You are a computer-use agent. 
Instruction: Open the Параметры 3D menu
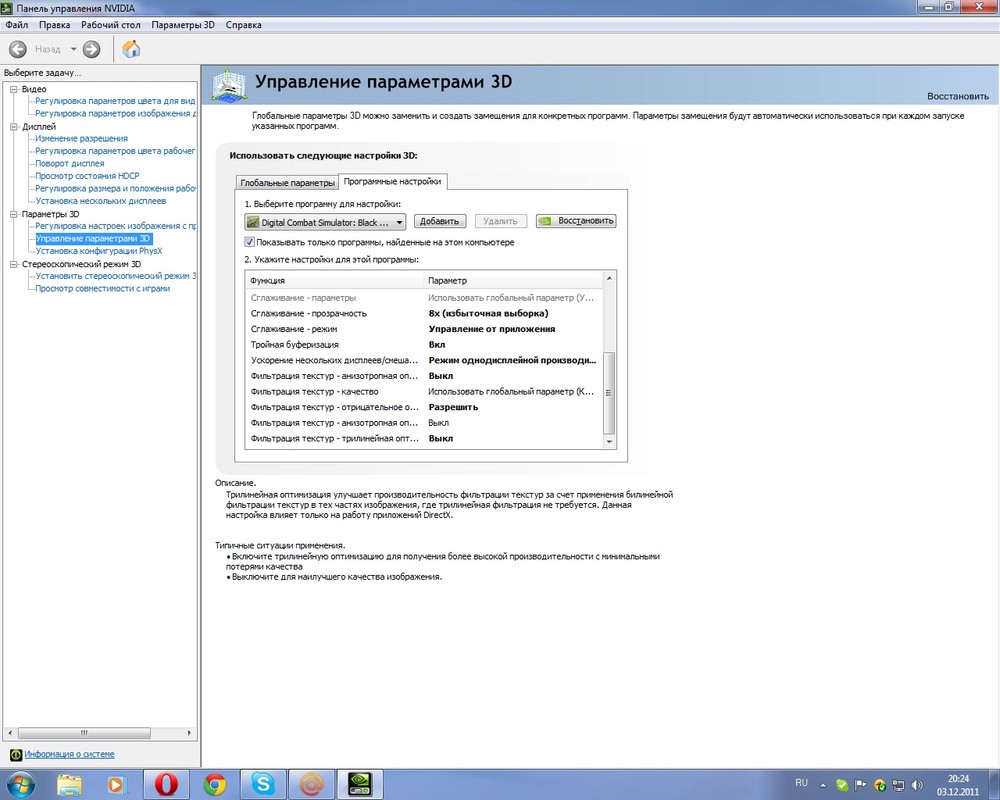point(183,25)
